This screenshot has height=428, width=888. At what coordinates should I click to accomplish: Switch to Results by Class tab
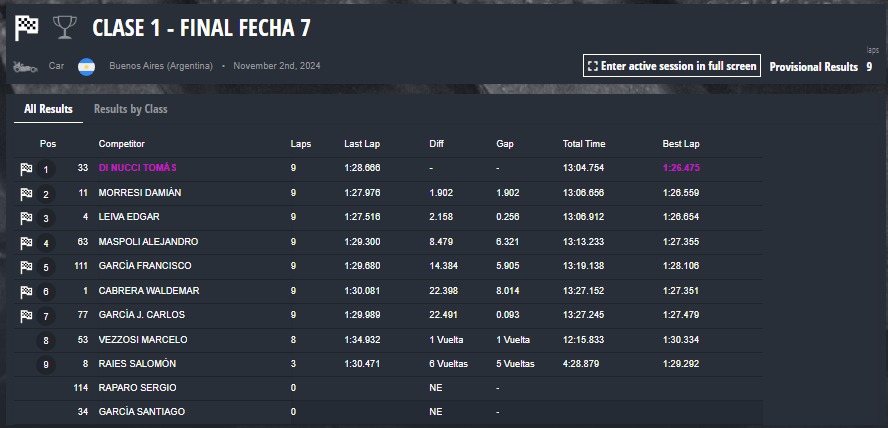[130, 109]
